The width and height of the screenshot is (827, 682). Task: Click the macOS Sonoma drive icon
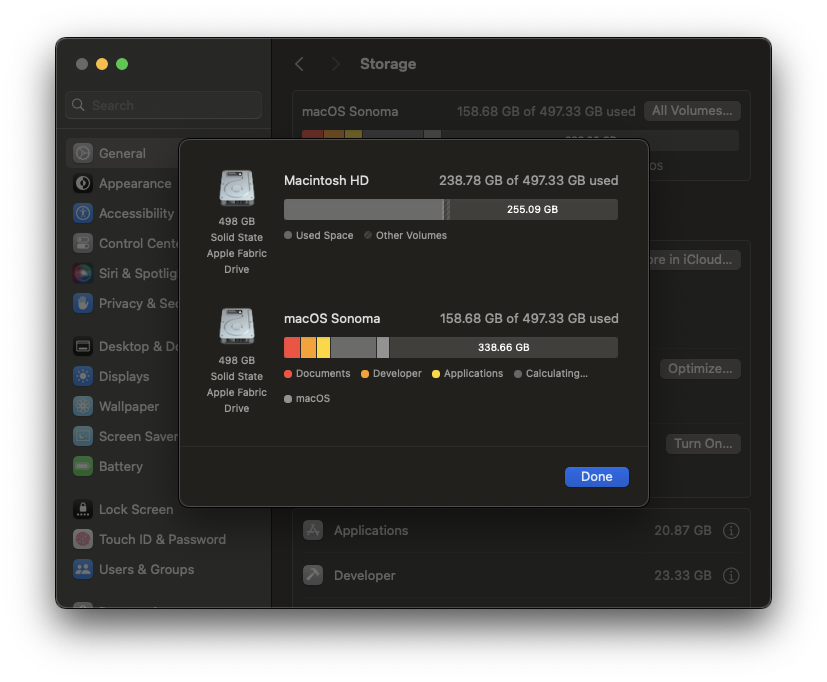[237, 328]
